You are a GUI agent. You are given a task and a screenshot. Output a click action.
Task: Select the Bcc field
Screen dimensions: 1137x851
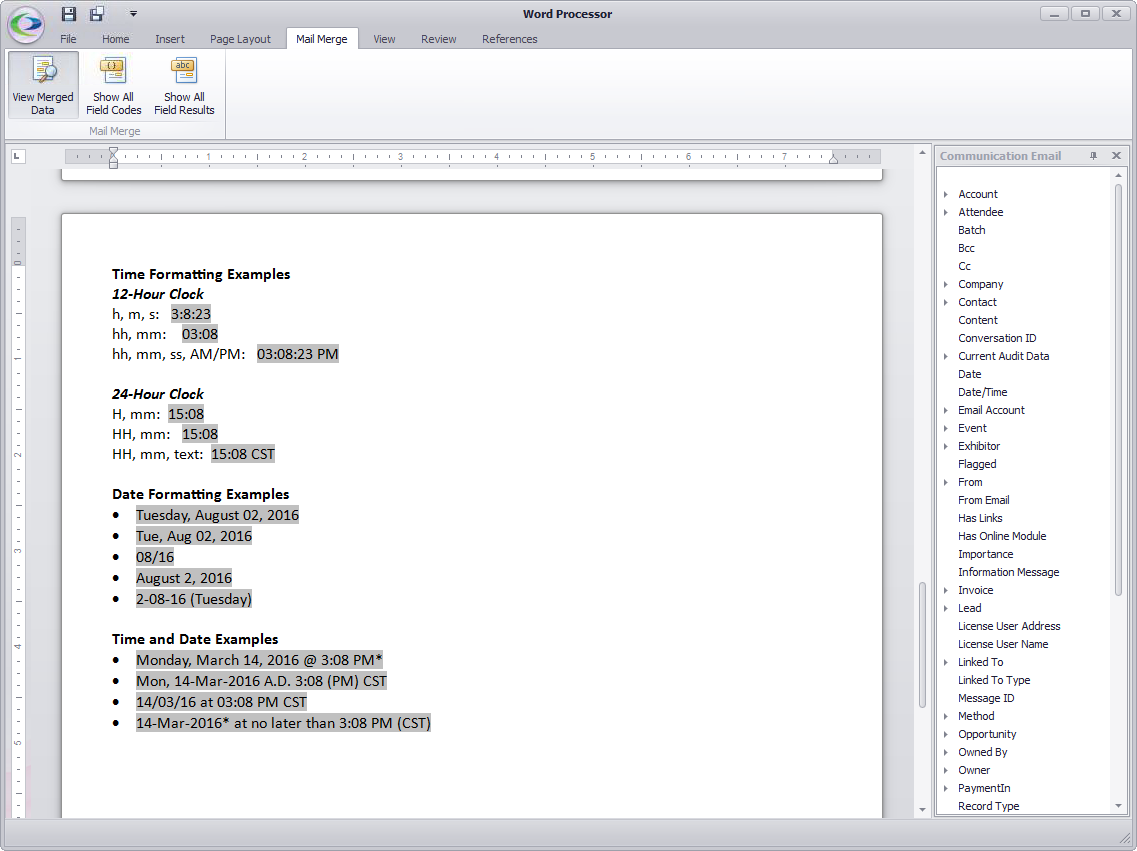[x=966, y=248]
